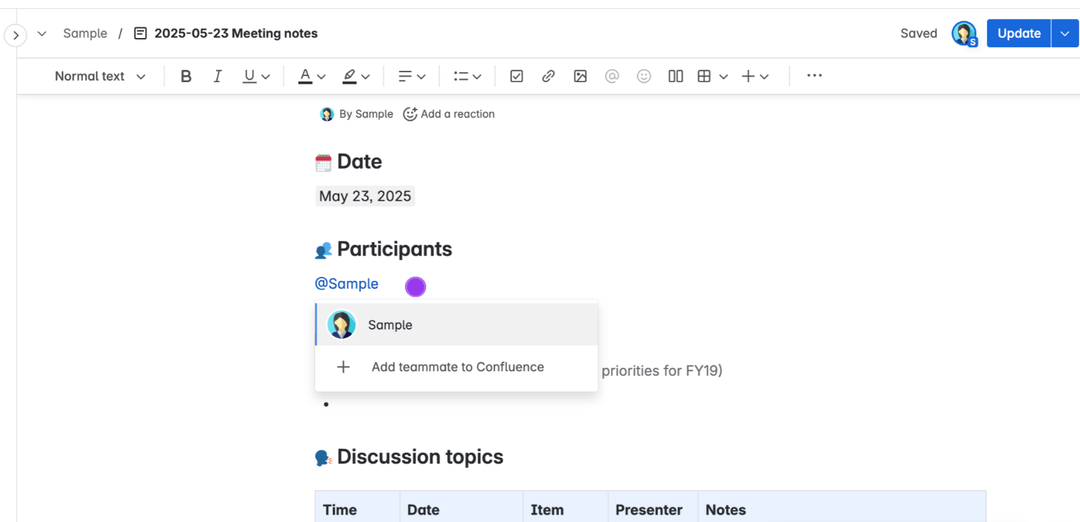Click the Update button
The width and height of the screenshot is (1080, 522).
click(1019, 33)
